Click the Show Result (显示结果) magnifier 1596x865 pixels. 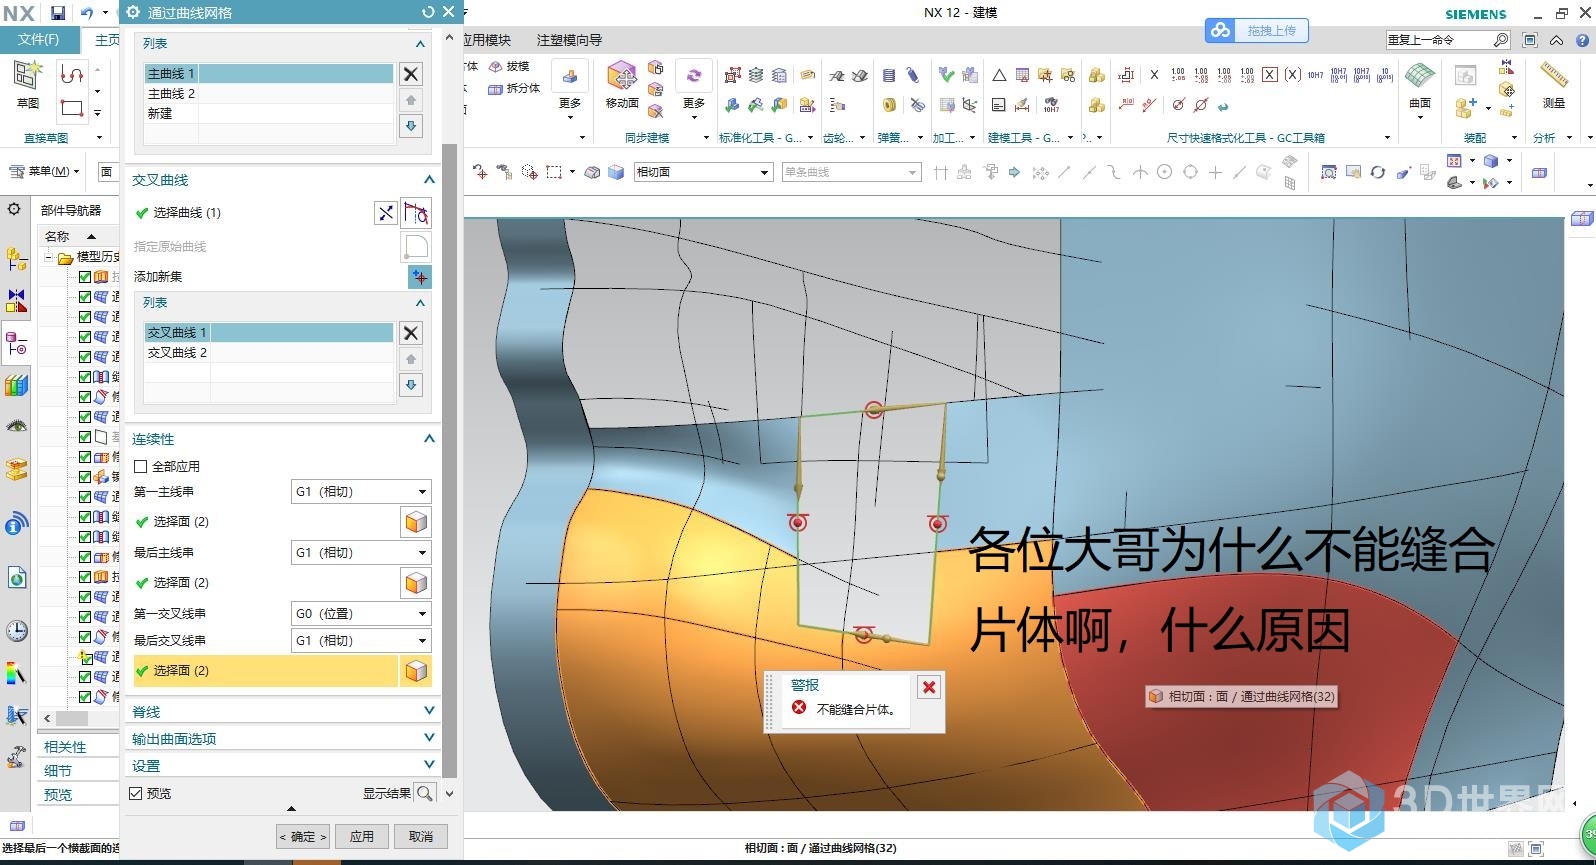(x=425, y=793)
